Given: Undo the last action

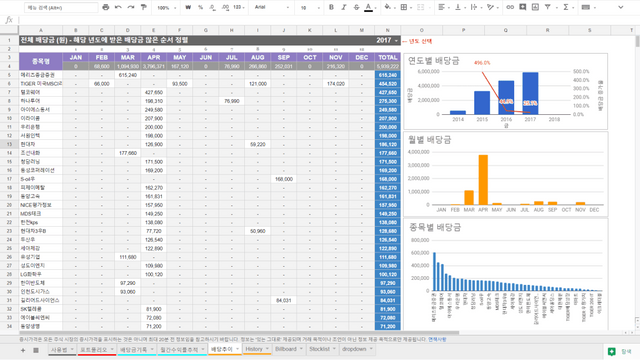Looking at the screenshot, I should 118,7.
